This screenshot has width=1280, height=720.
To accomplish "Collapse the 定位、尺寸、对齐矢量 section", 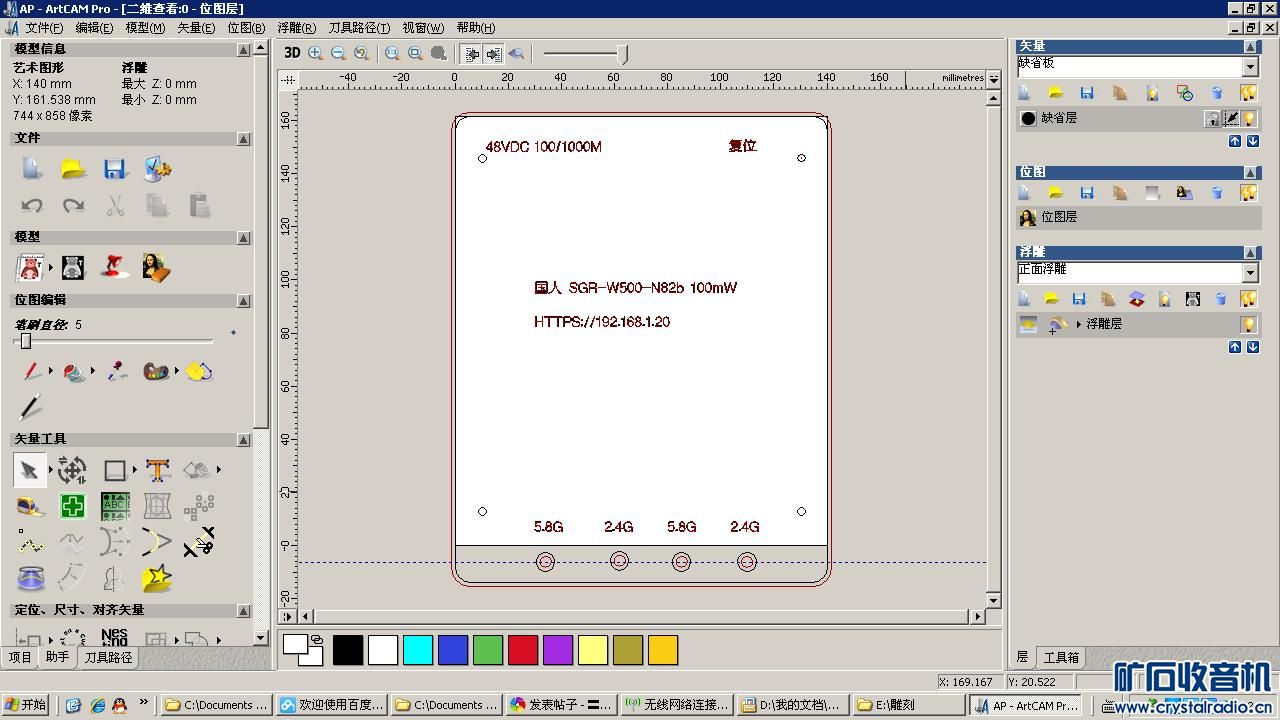I will [244, 610].
